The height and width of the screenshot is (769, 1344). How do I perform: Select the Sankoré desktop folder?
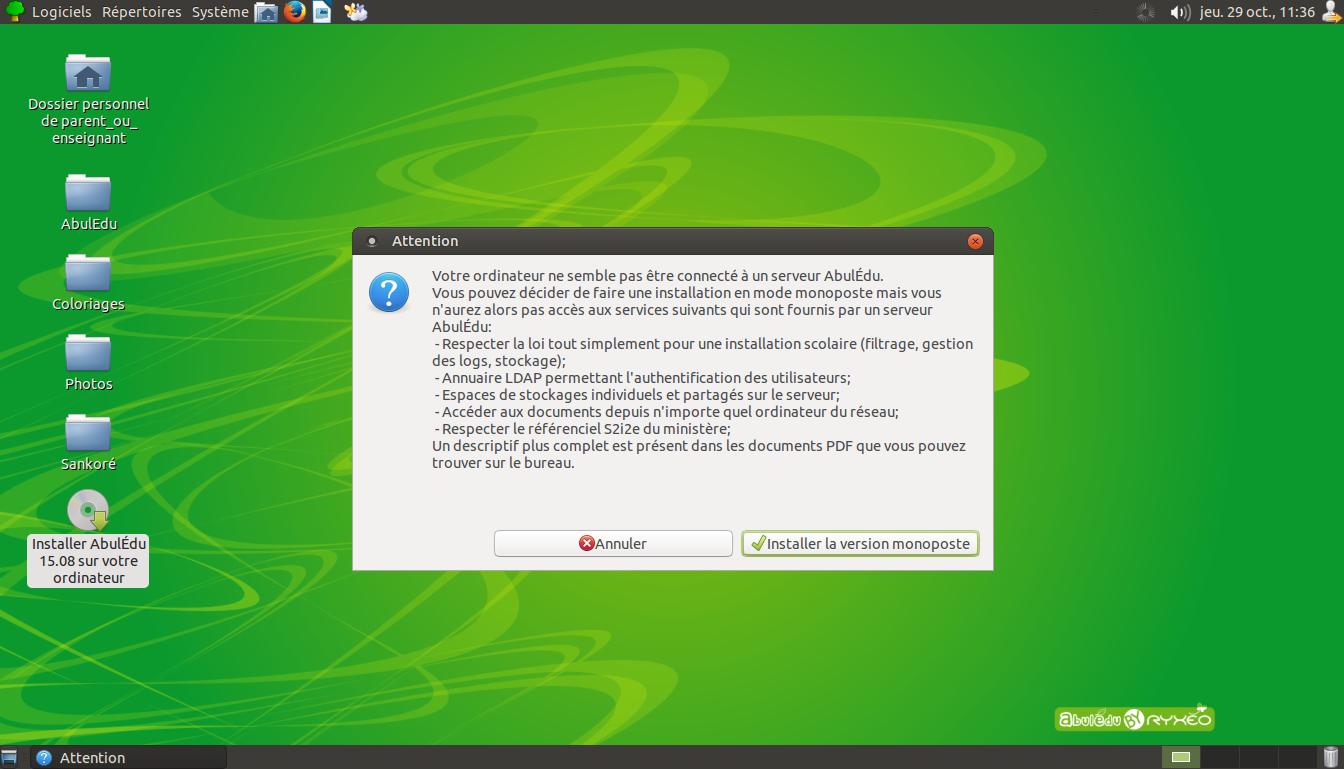click(x=88, y=441)
